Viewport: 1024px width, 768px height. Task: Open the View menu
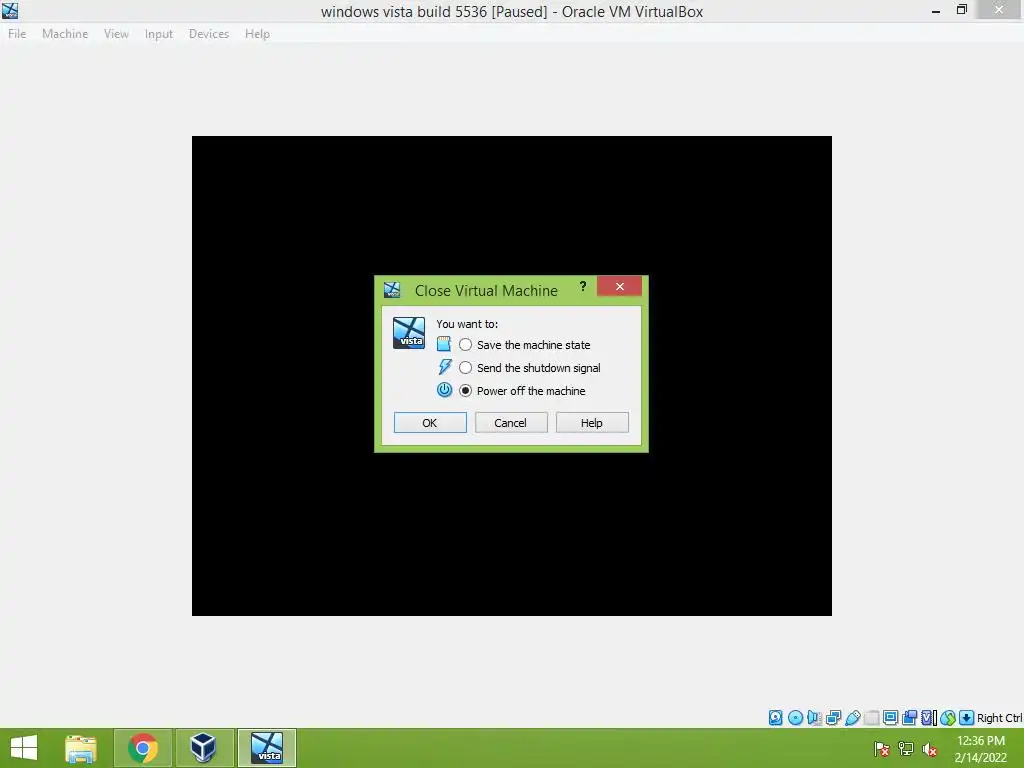[x=116, y=33]
